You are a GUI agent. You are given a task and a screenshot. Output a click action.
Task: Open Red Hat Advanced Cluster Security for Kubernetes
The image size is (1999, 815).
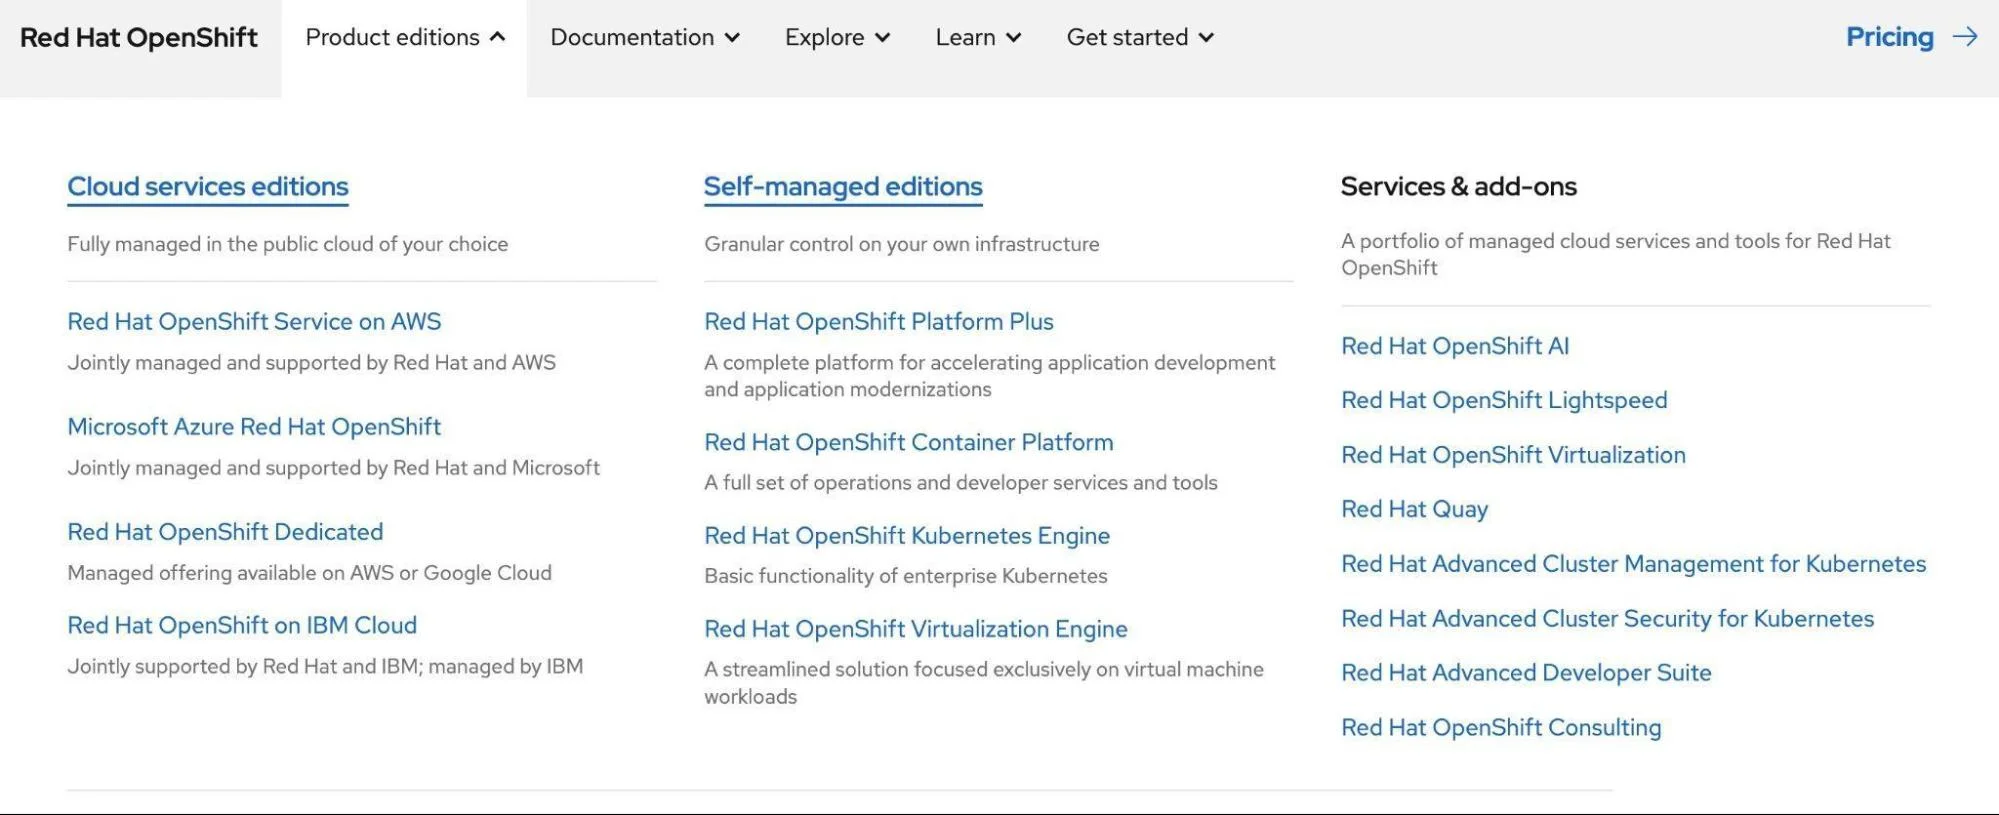(x=1607, y=619)
